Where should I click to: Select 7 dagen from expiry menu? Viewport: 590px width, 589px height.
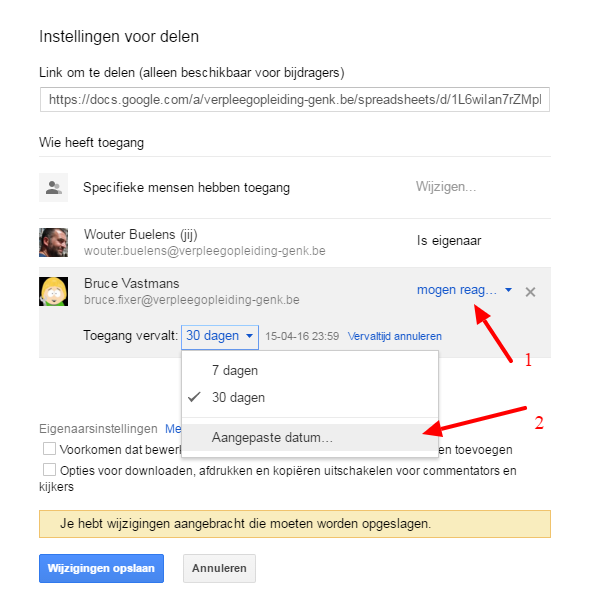310,371
